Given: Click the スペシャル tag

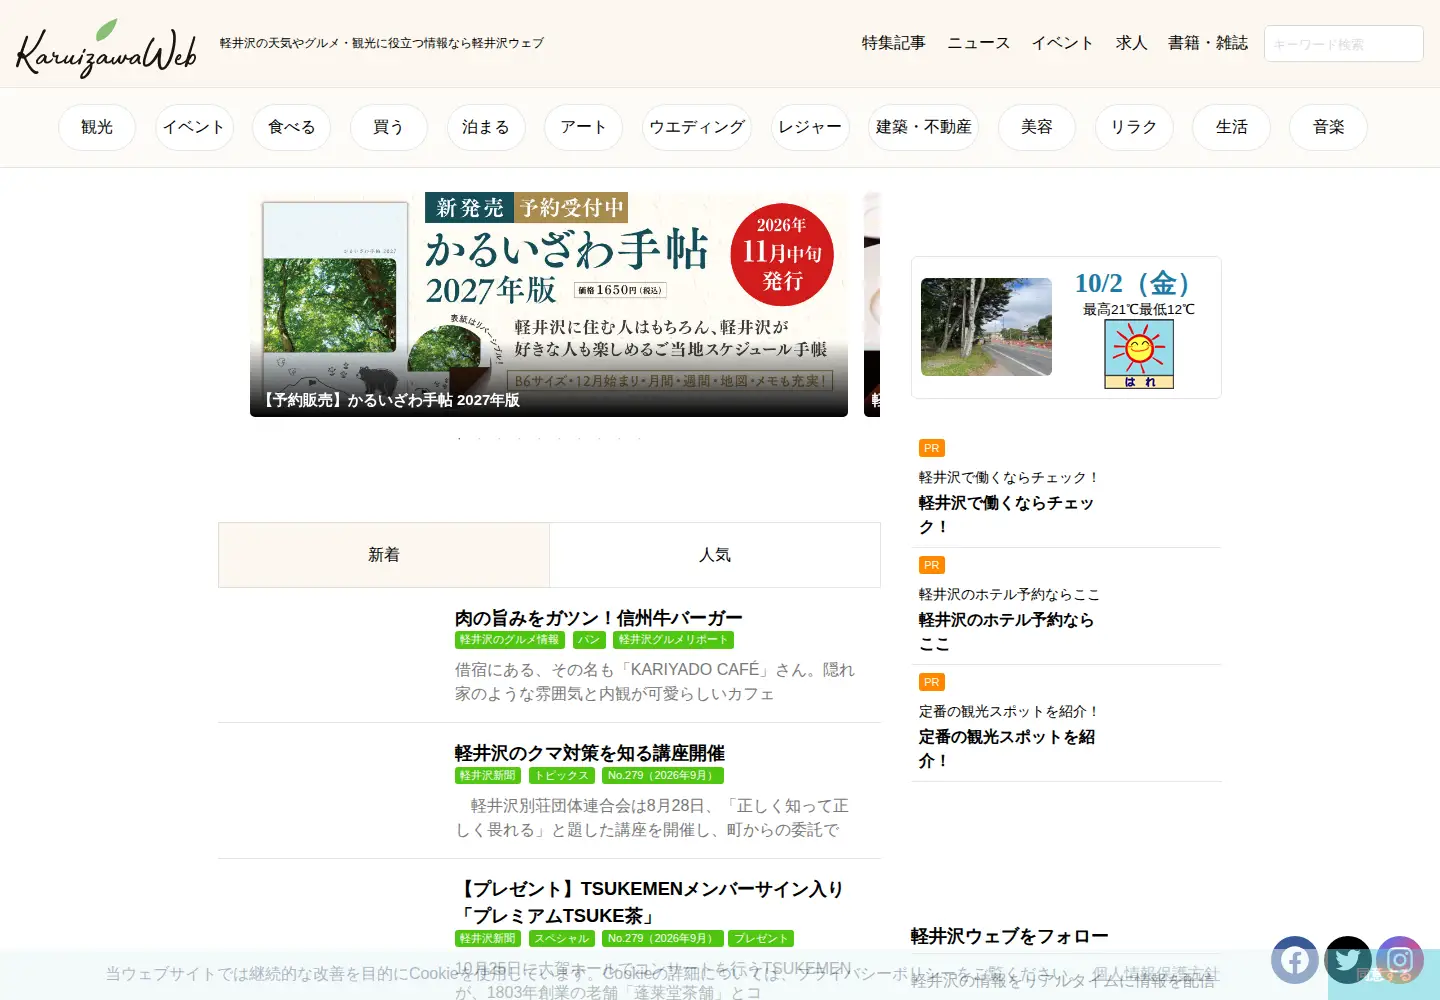Looking at the screenshot, I should coord(562,938).
